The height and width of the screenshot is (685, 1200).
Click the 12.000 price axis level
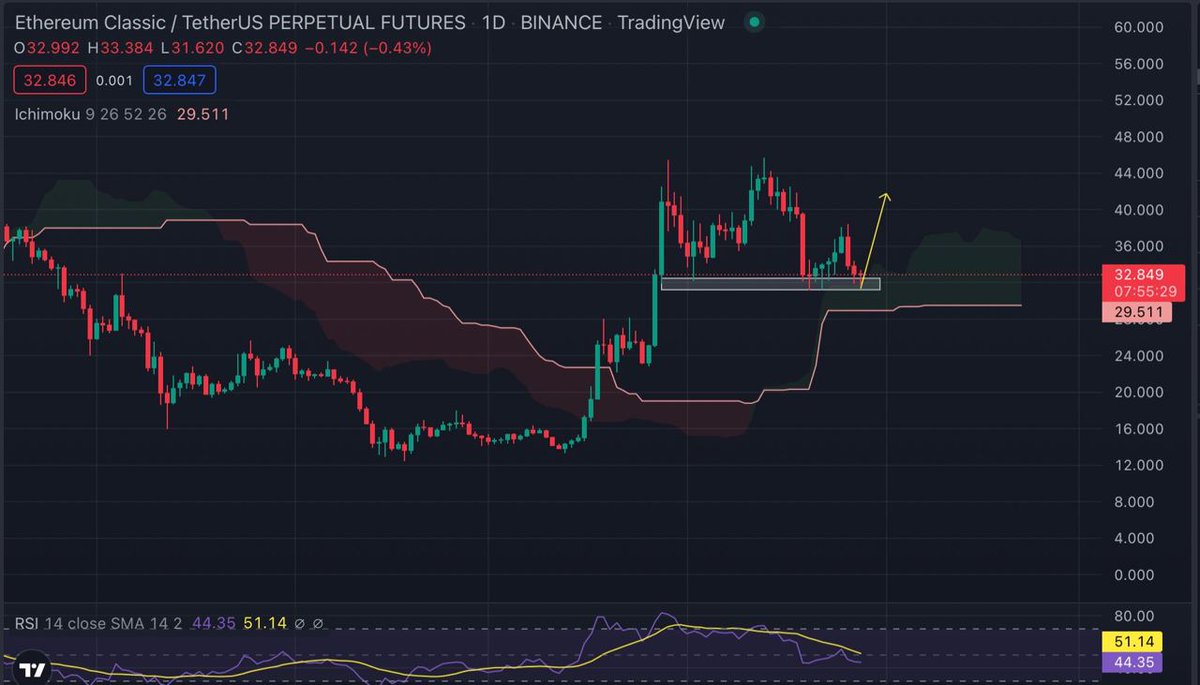[x=1137, y=465]
